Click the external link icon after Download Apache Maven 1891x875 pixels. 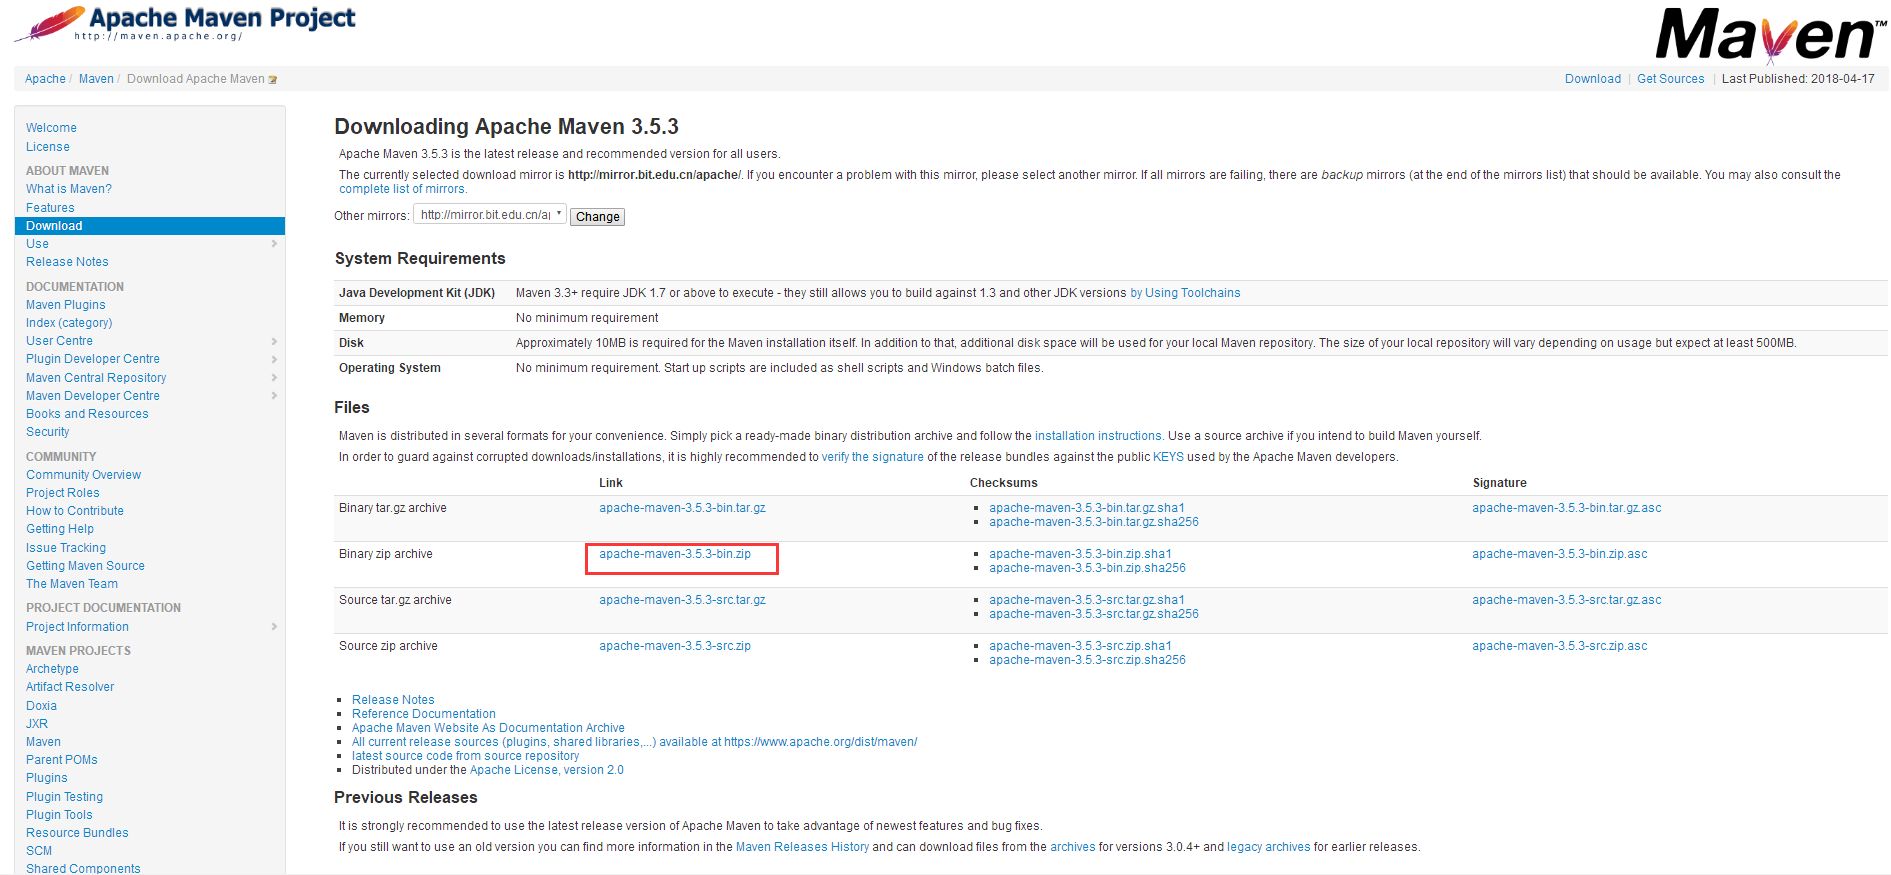click(273, 80)
